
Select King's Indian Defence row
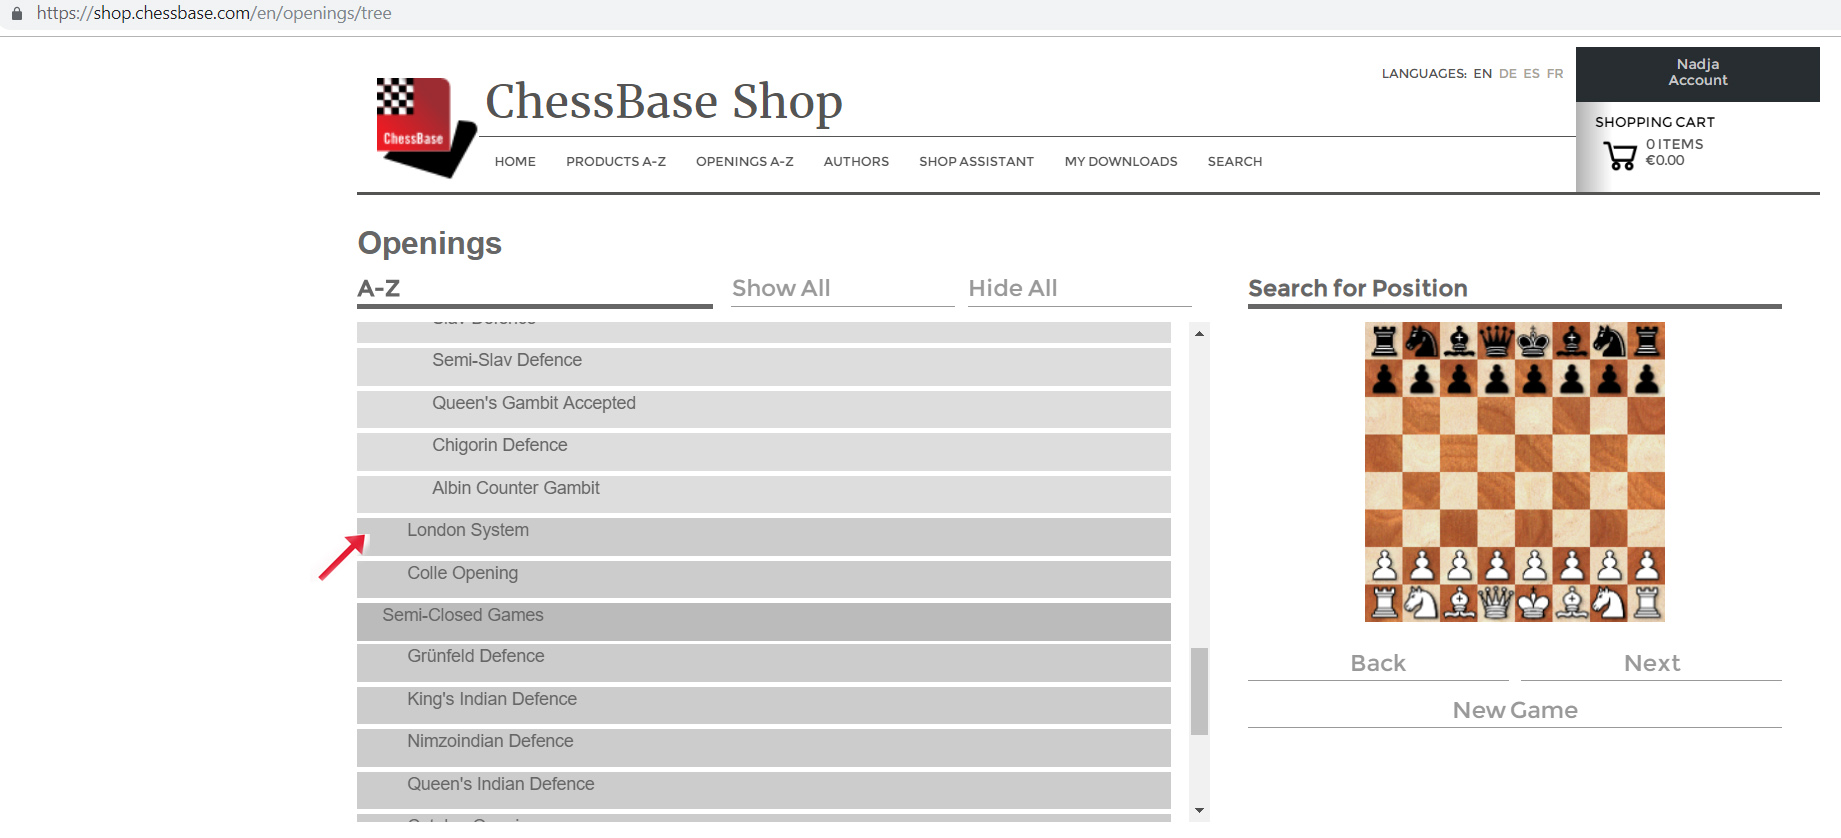[x=764, y=706]
